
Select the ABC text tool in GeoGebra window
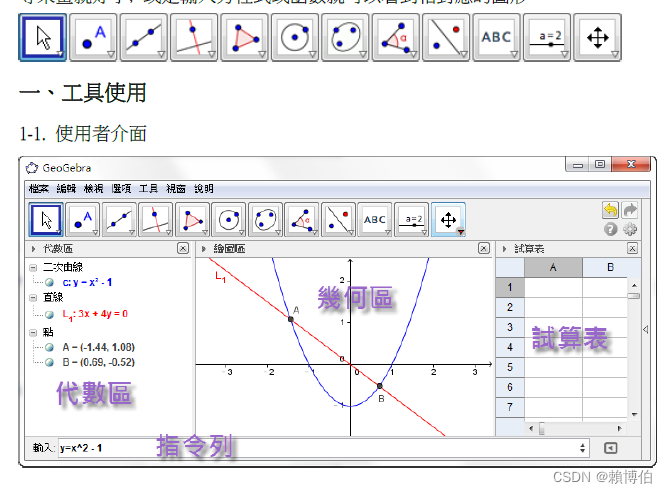(x=375, y=220)
